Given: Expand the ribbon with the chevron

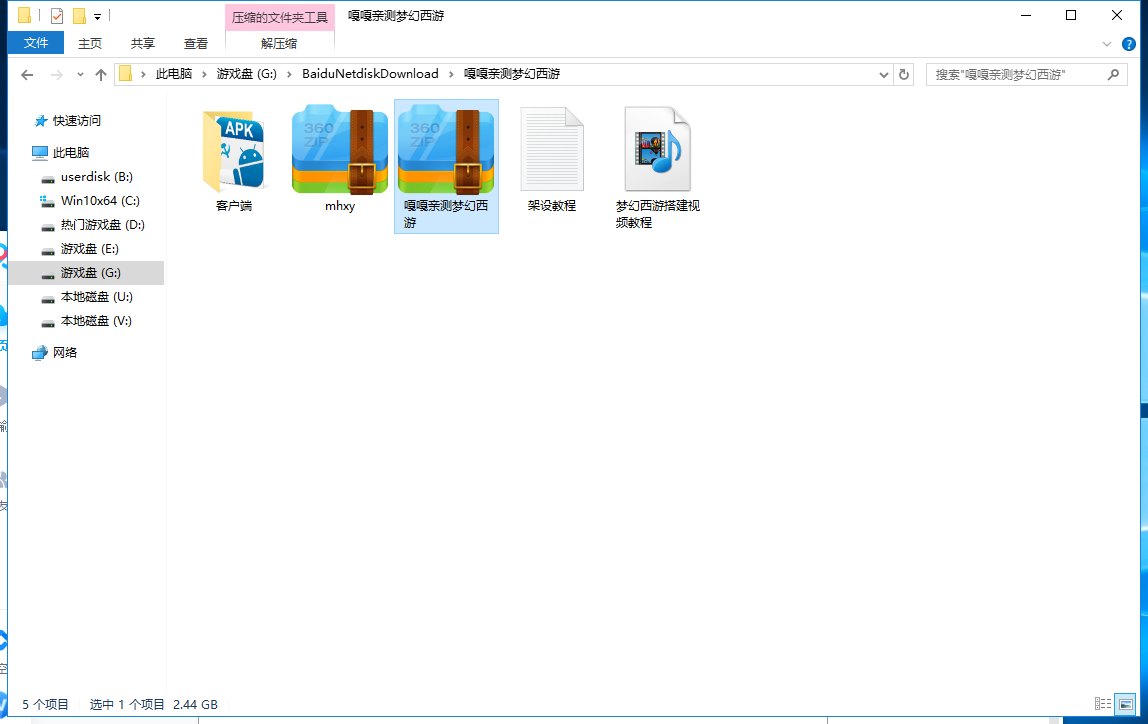Looking at the screenshot, I should point(1106,44).
